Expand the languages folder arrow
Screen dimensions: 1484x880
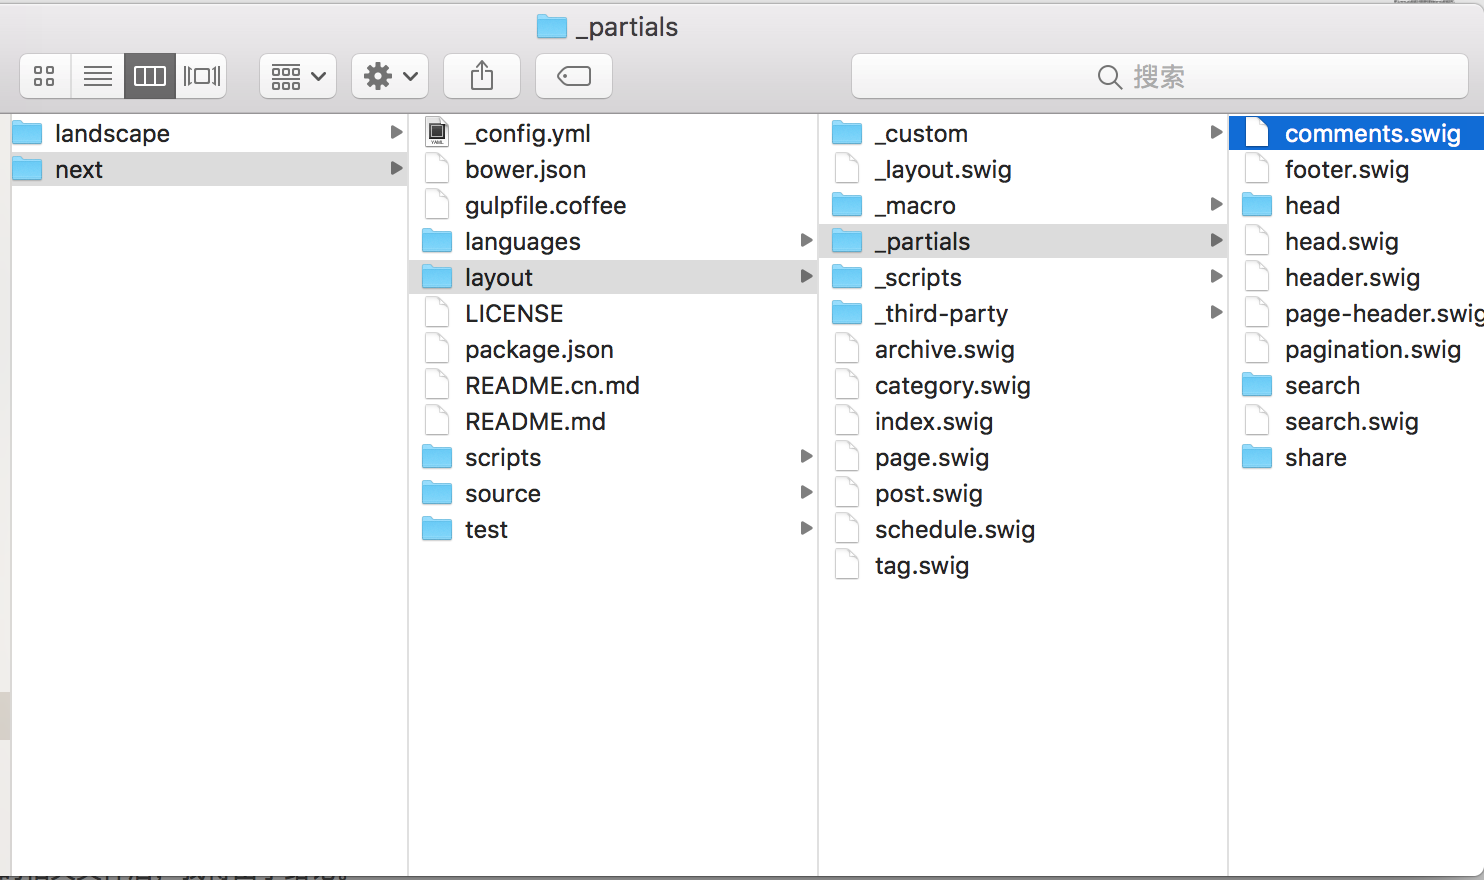806,240
